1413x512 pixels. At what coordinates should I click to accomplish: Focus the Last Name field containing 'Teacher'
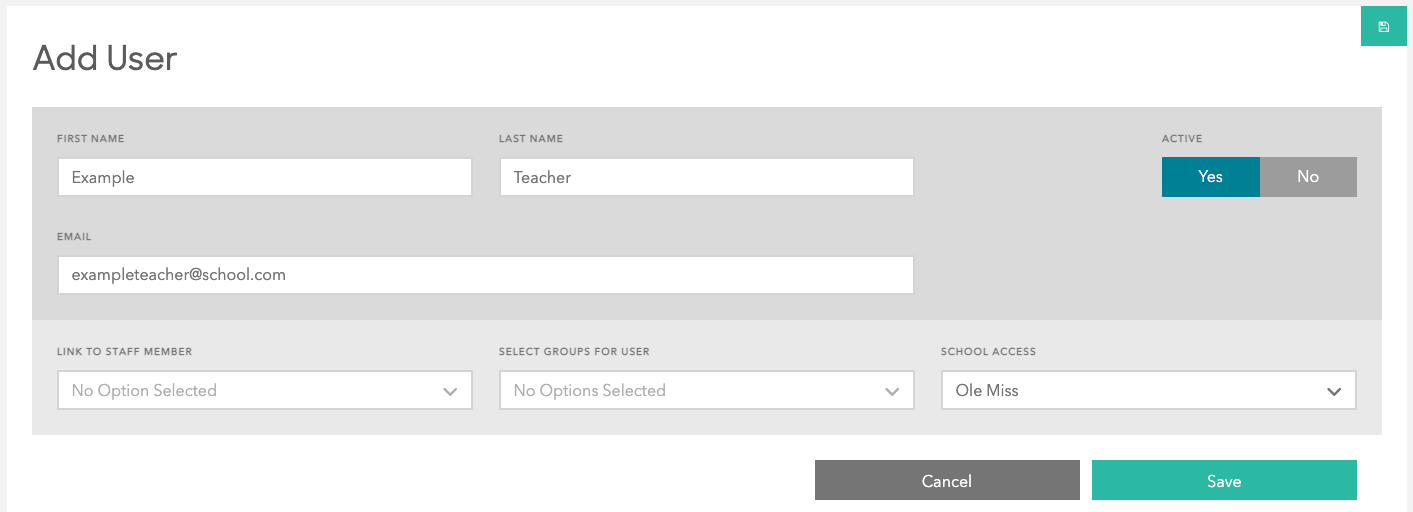706,178
